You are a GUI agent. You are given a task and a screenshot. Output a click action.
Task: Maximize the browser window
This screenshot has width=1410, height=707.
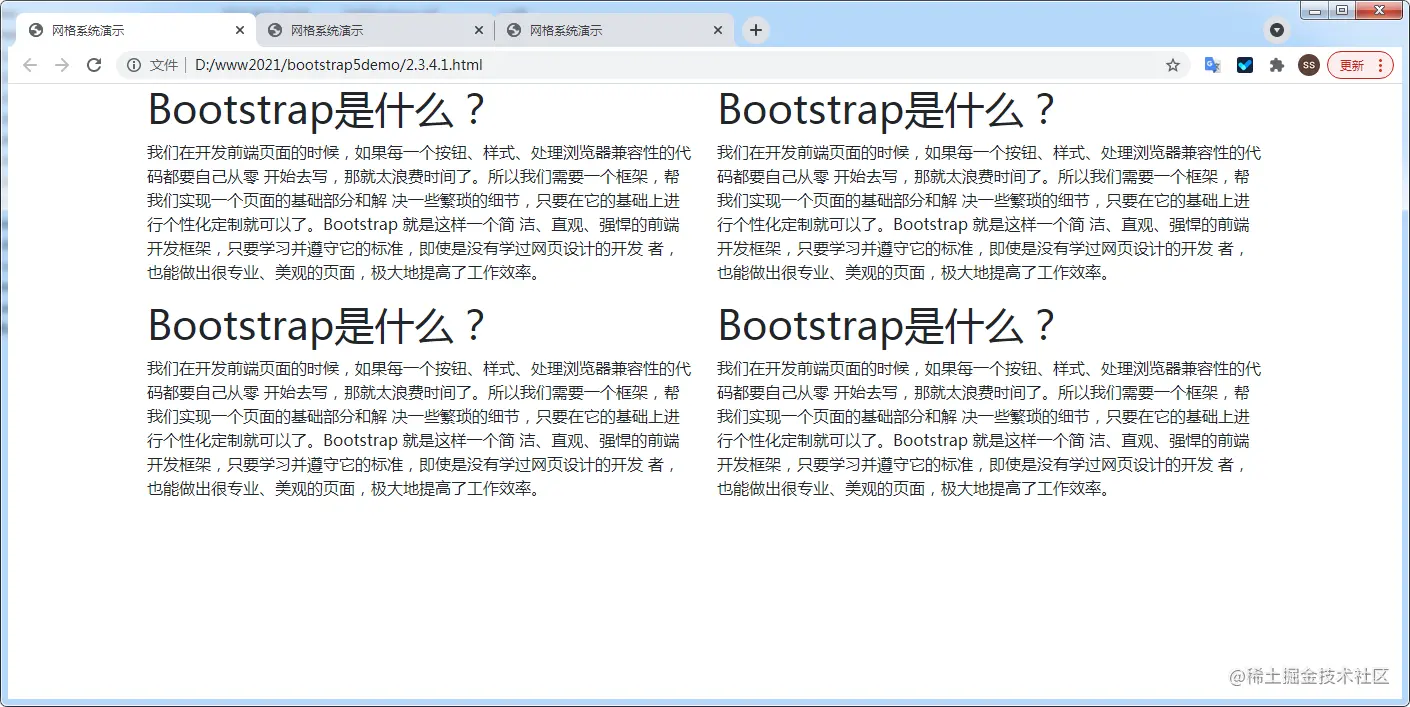click(1341, 10)
